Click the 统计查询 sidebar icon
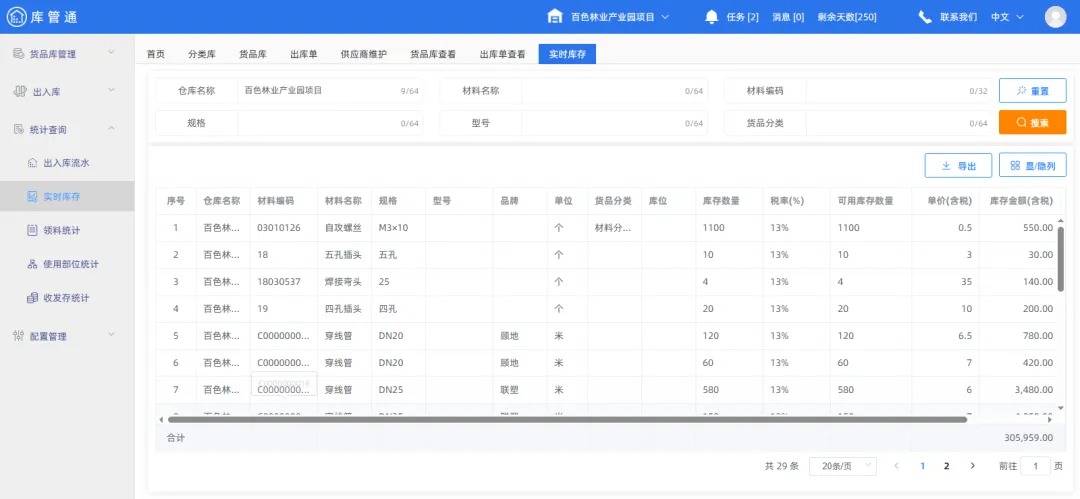The width and height of the screenshot is (1080, 499). [19, 129]
